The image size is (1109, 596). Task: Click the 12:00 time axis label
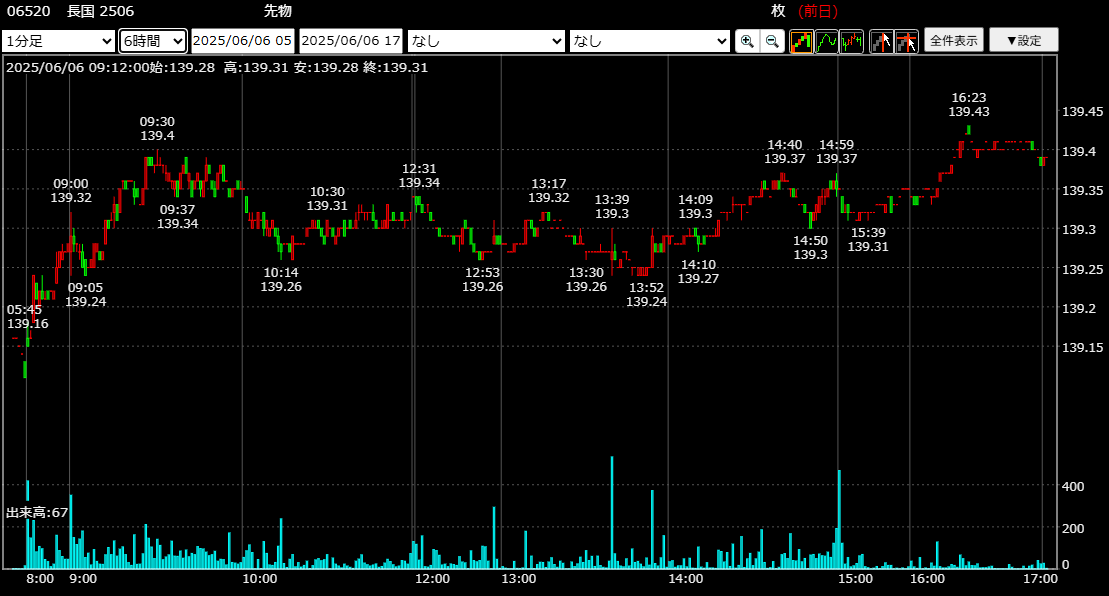(x=433, y=578)
